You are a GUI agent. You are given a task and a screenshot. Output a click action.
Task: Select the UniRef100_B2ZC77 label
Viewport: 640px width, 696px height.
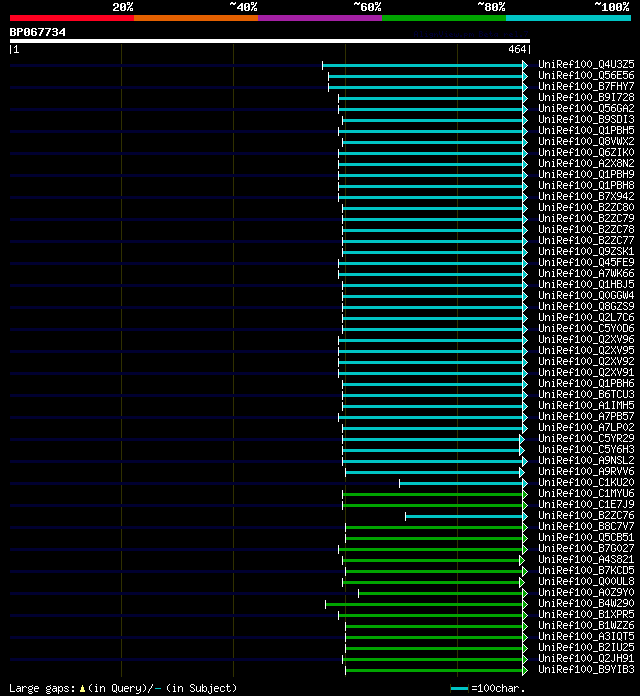(586, 240)
